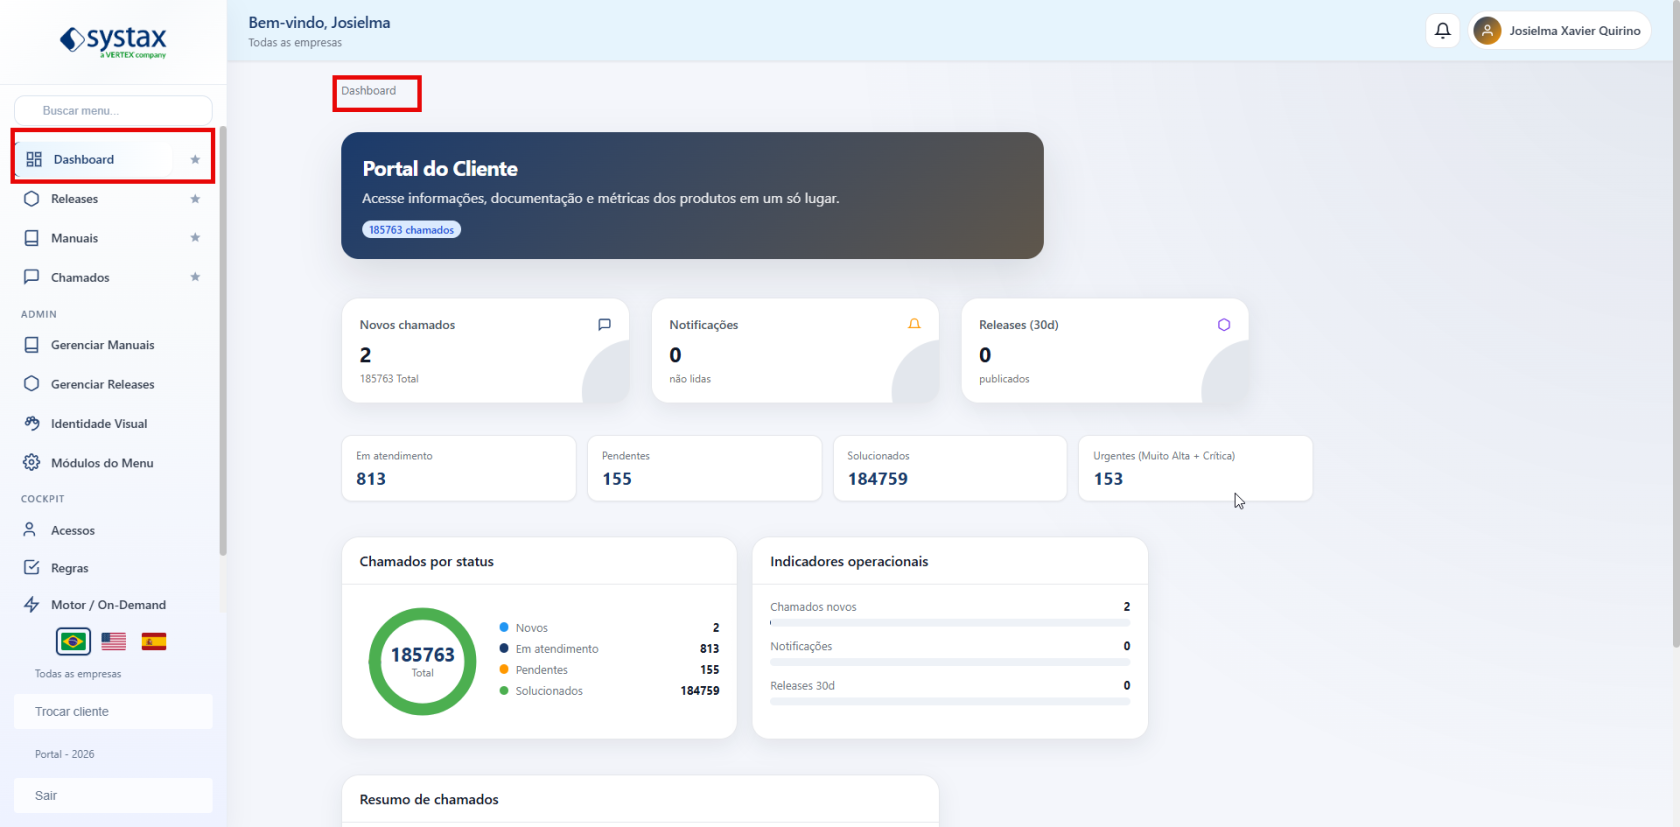
Task: Click the Resumo de chamados heading
Action: [429, 799]
